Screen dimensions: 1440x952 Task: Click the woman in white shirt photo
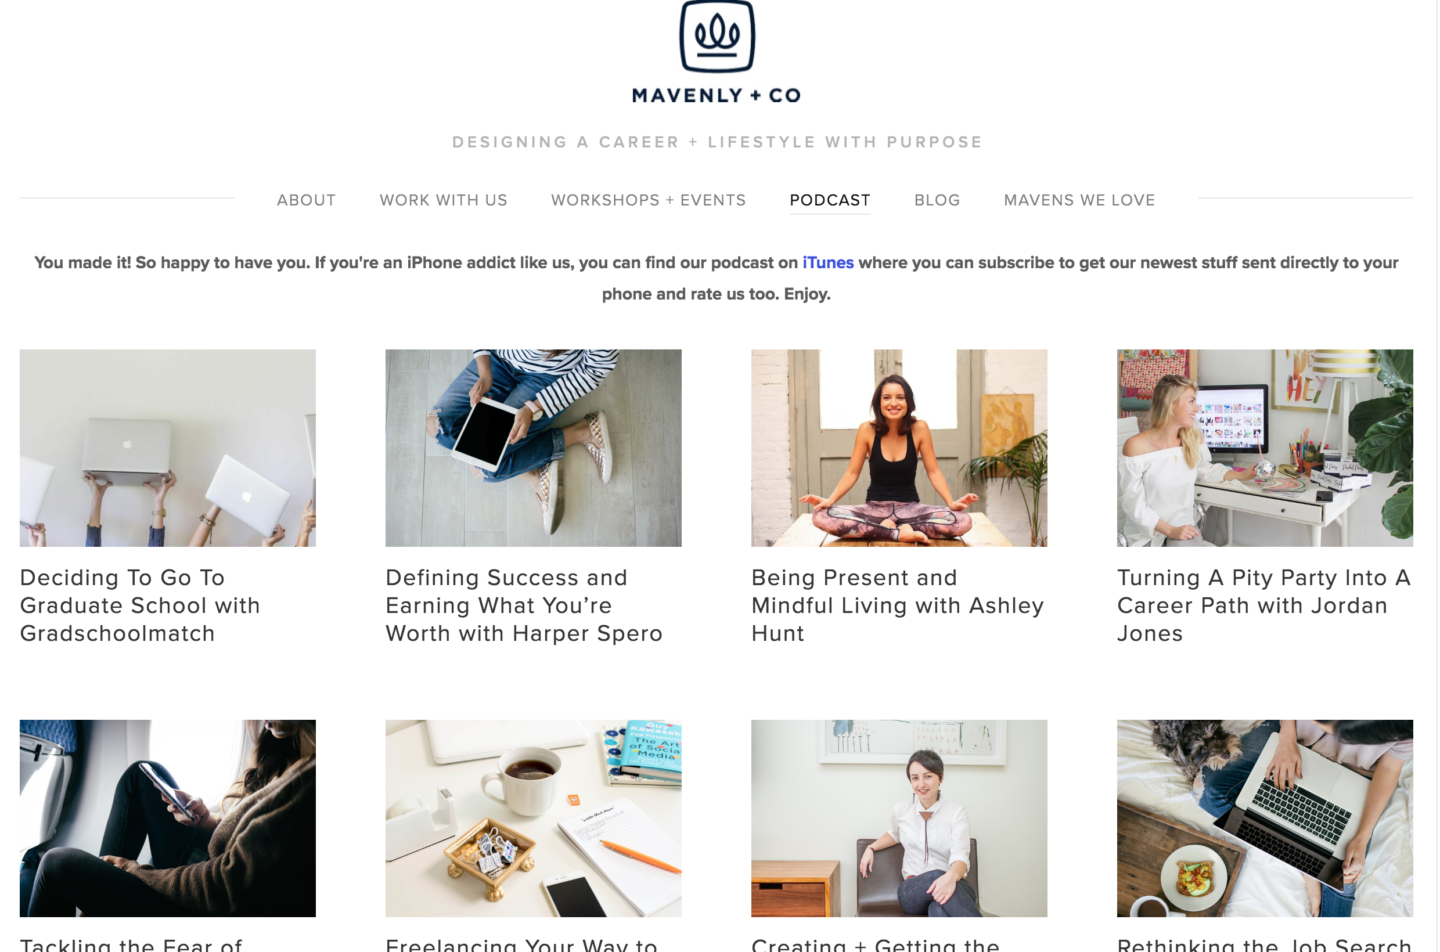click(899, 818)
